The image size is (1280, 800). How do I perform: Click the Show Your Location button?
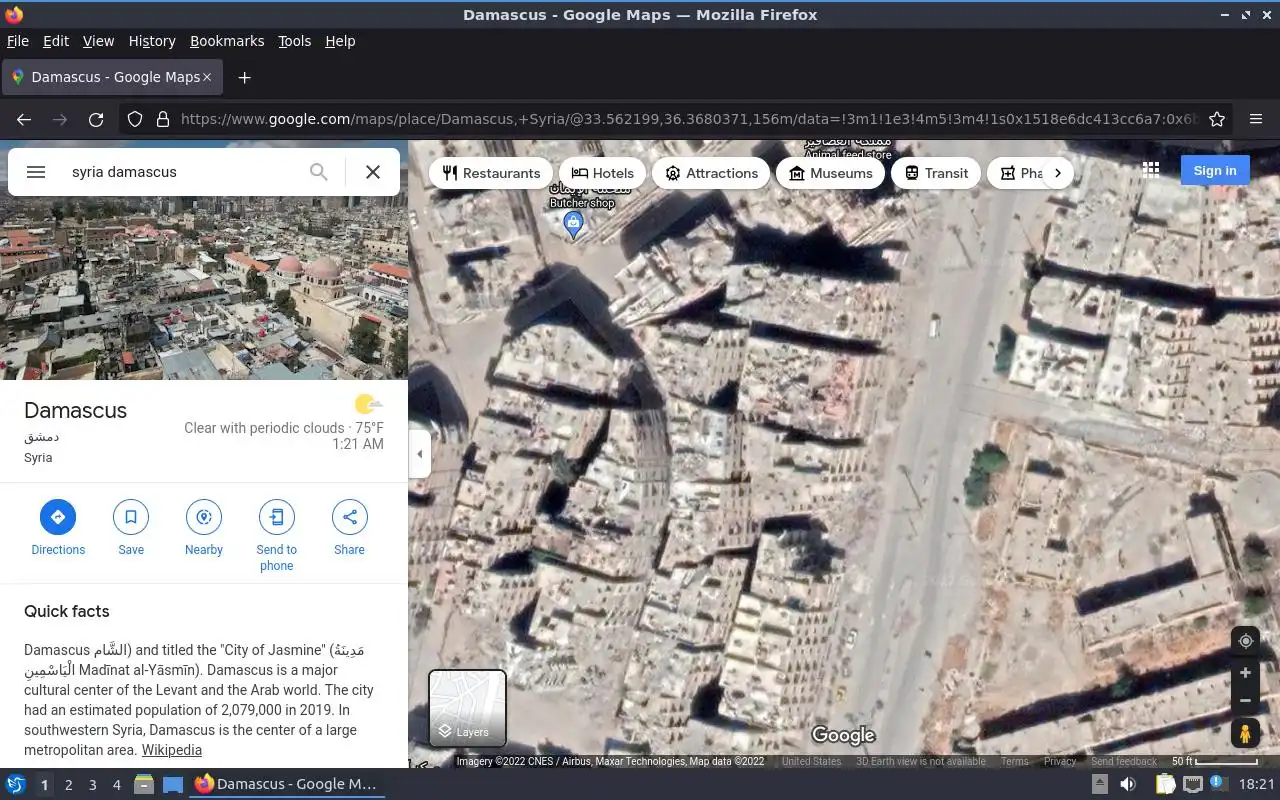point(1245,641)
